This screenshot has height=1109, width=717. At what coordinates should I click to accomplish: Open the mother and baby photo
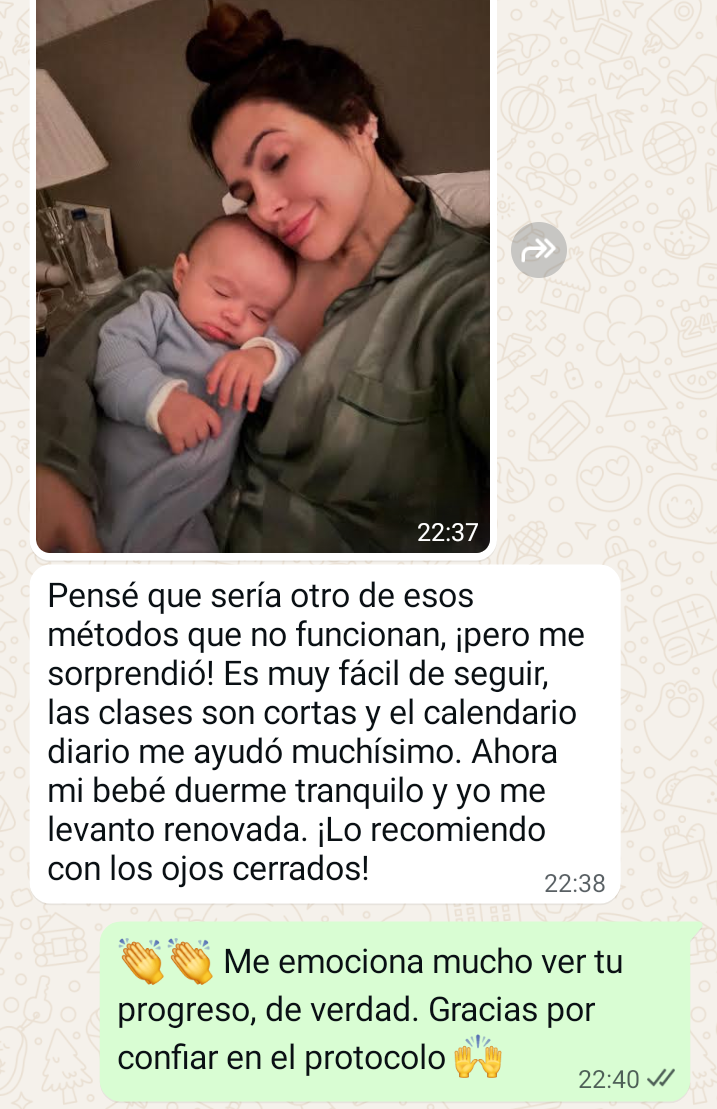point(263,276)
